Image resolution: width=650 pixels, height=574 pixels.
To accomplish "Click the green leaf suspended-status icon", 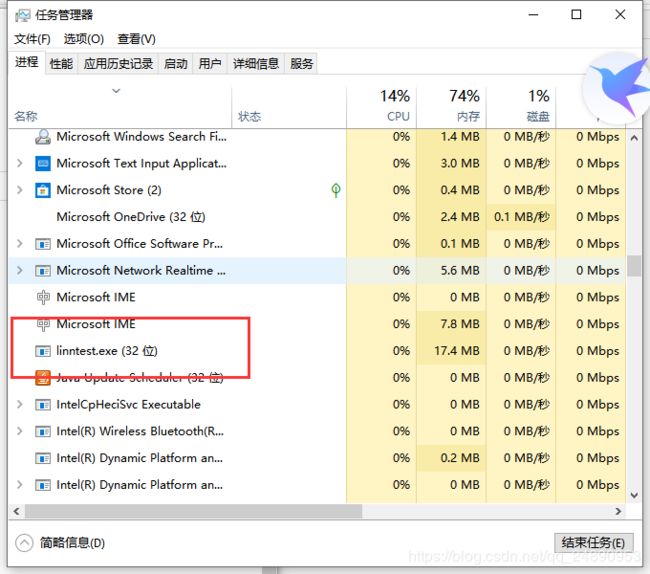I will [x=336, y=190].
